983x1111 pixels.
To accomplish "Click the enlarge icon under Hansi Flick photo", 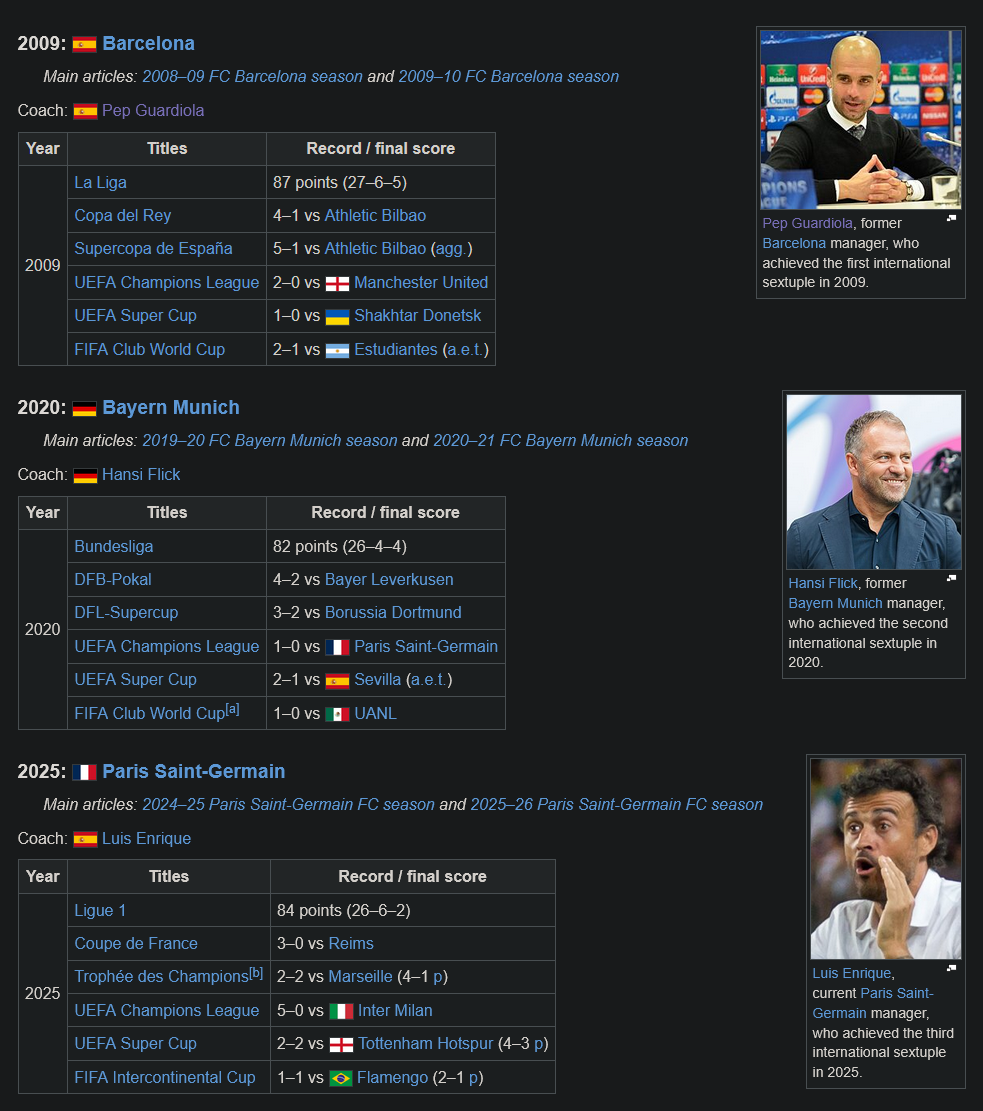I will tap(951, 578).
